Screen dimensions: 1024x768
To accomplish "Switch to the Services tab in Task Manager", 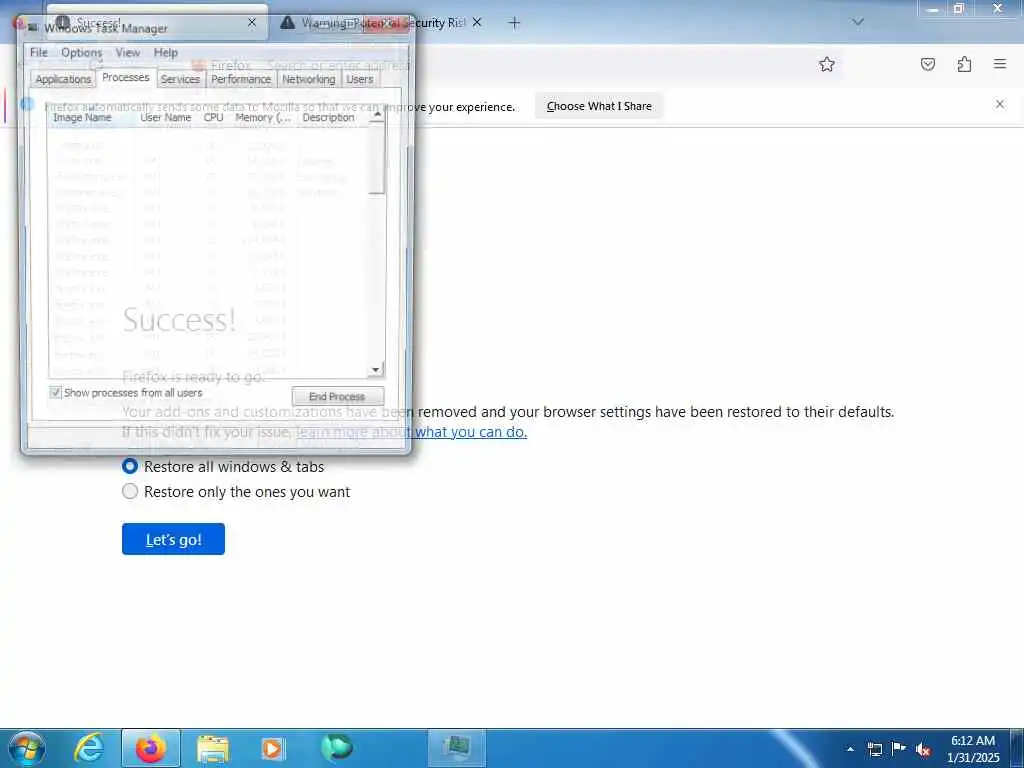I will click(180, 80).
